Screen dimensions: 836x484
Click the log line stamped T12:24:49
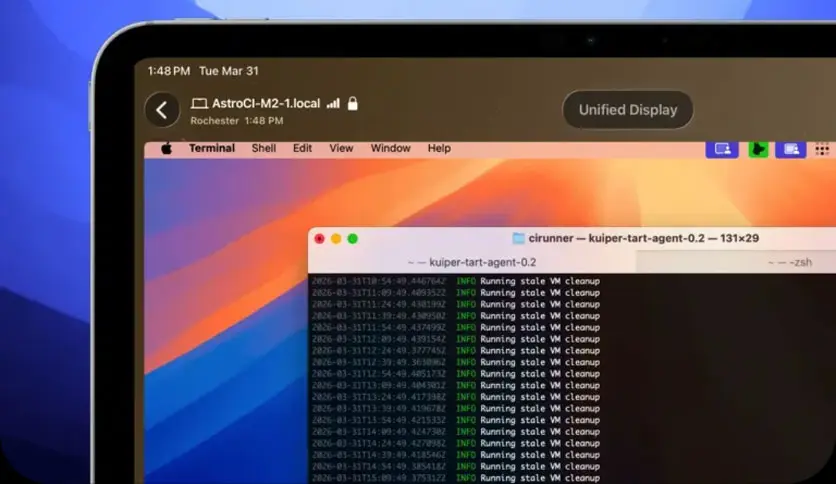coord(456,351)
